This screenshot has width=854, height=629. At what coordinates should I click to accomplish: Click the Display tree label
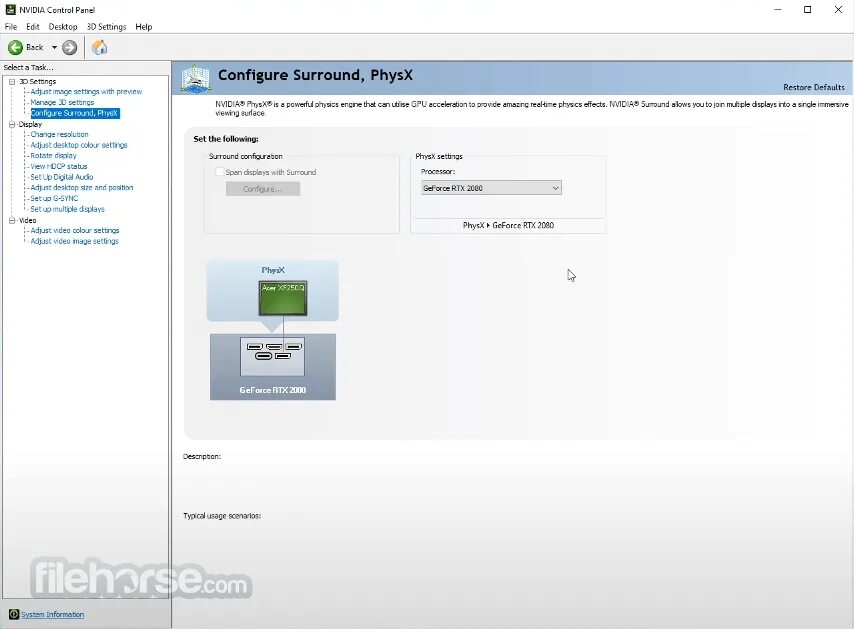(30, 124)
